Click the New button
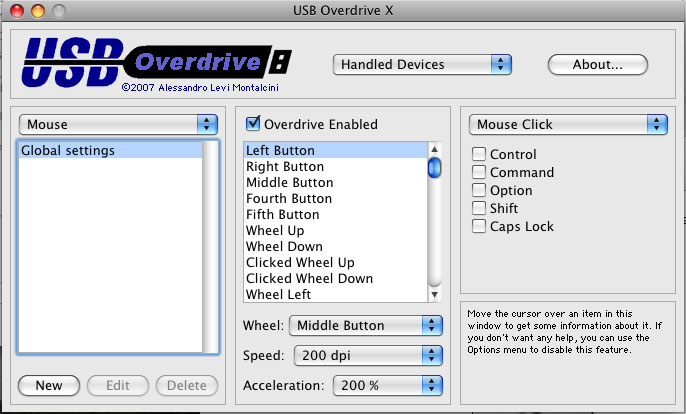The height and width of the screenshot is (414, 686). 49,386
